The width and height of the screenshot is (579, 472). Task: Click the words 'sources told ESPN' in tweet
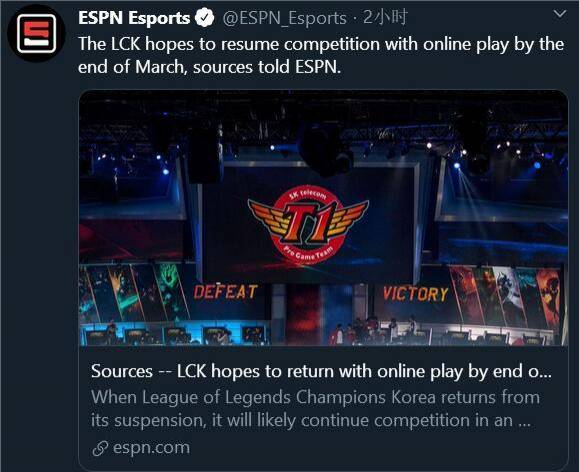tap(266, 67)
